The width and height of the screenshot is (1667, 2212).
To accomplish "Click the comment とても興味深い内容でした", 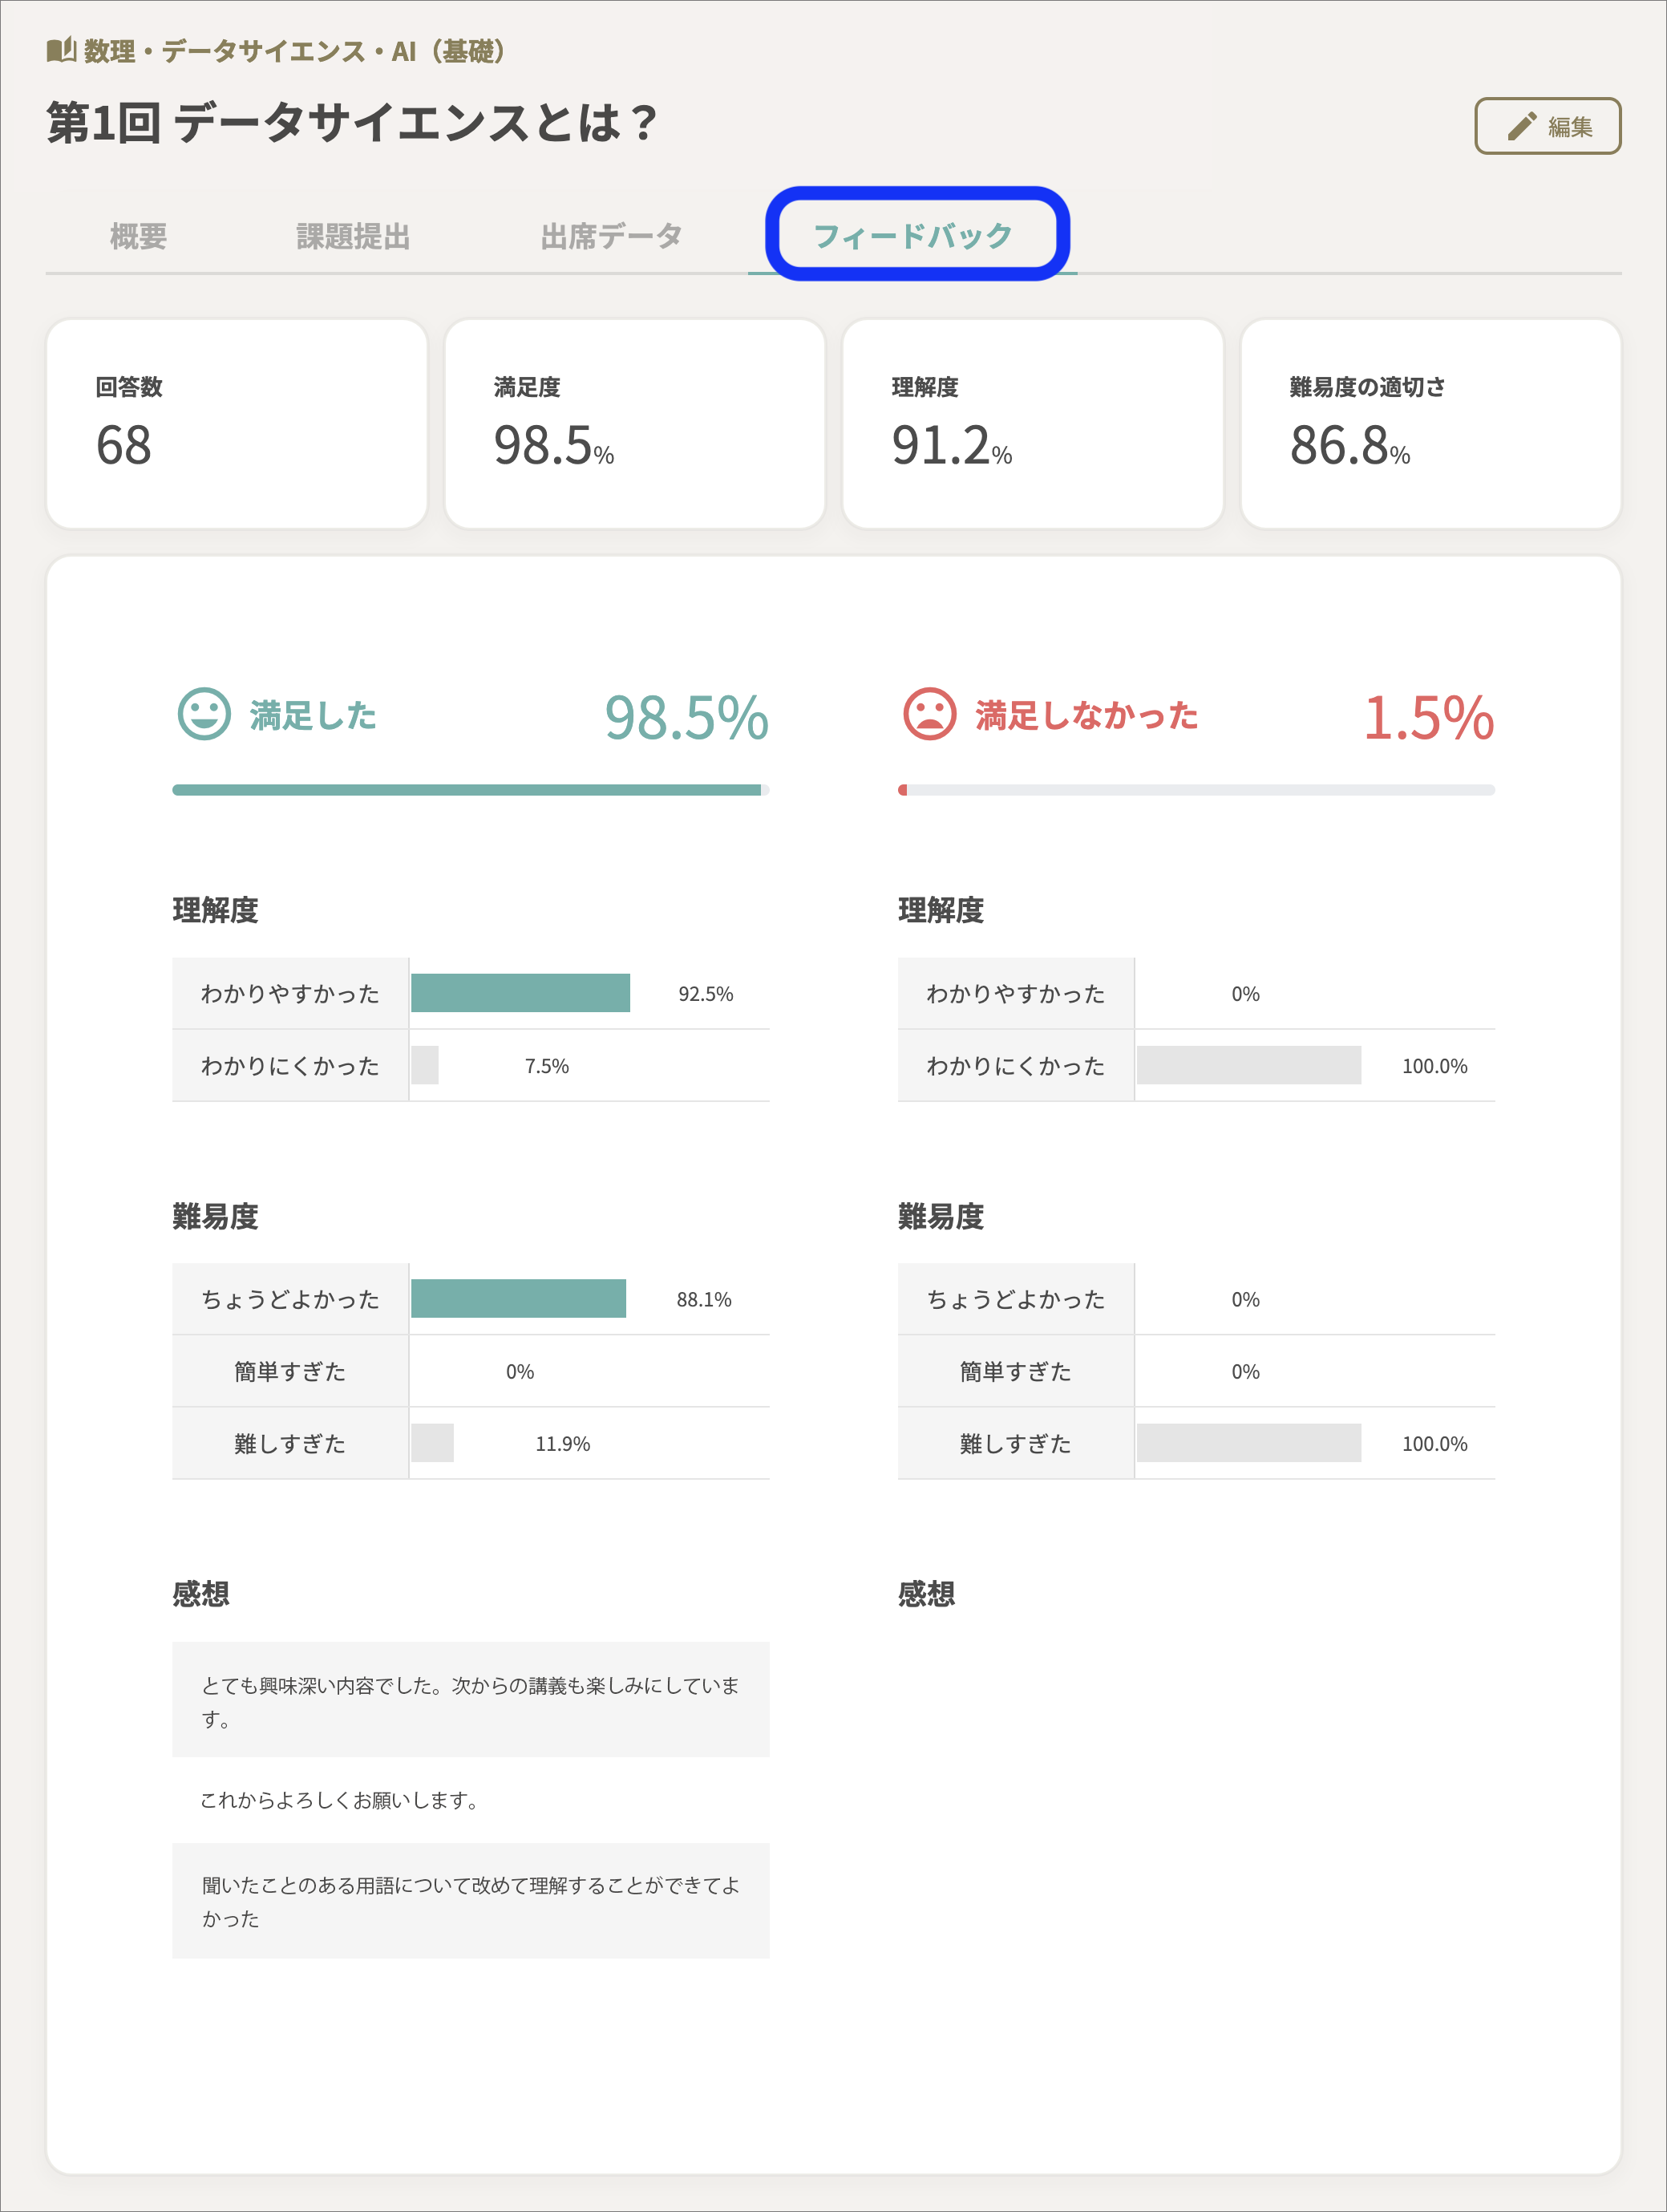I will click(x=471, y=1700).
